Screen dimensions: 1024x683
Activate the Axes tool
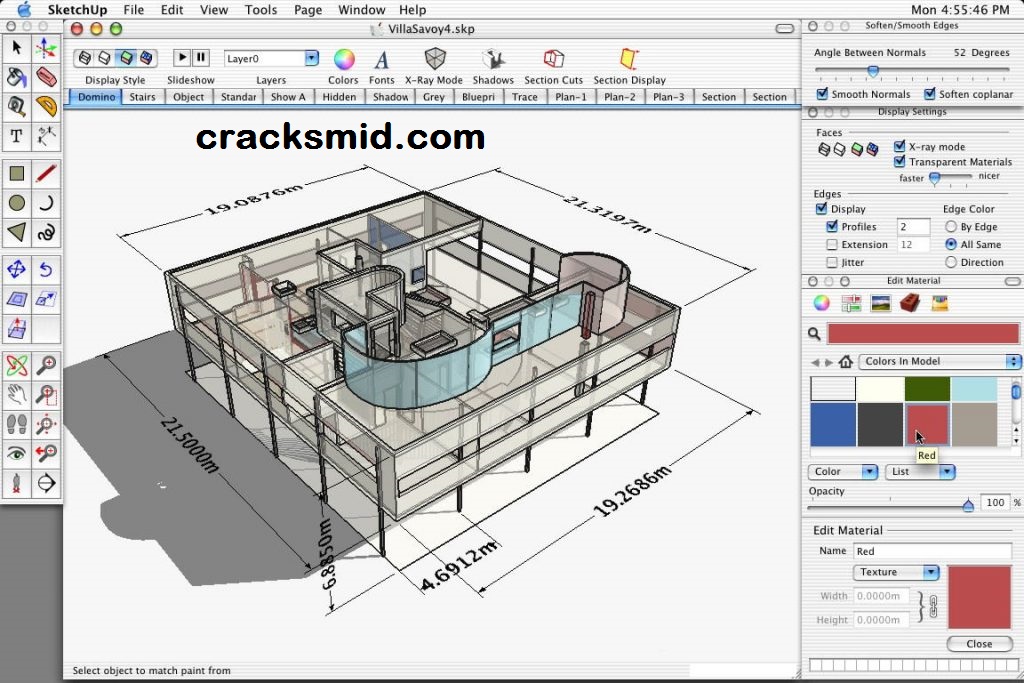click(x=46, y=48)
